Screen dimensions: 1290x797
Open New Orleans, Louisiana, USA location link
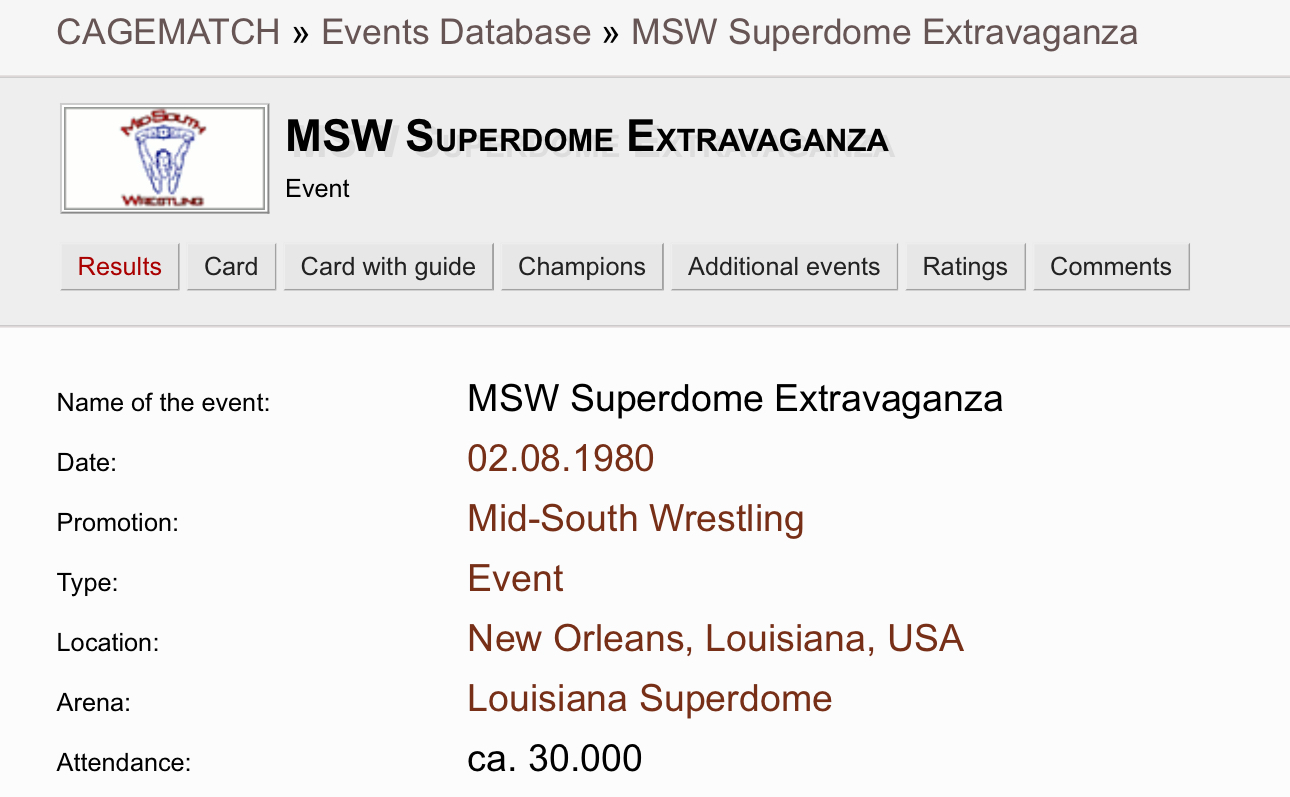point(716,639)
